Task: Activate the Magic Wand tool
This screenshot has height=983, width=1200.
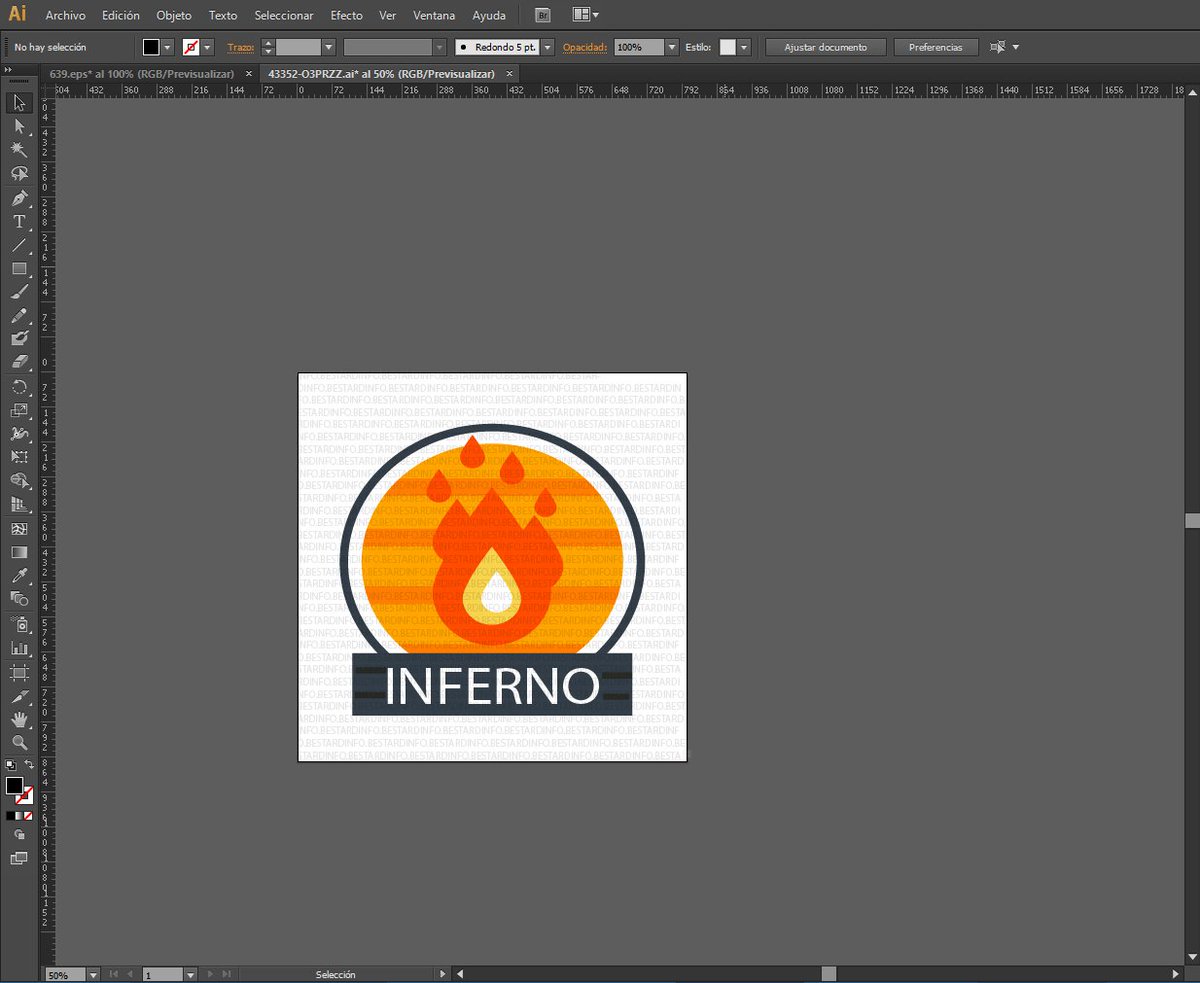Action: coord(18,150)
